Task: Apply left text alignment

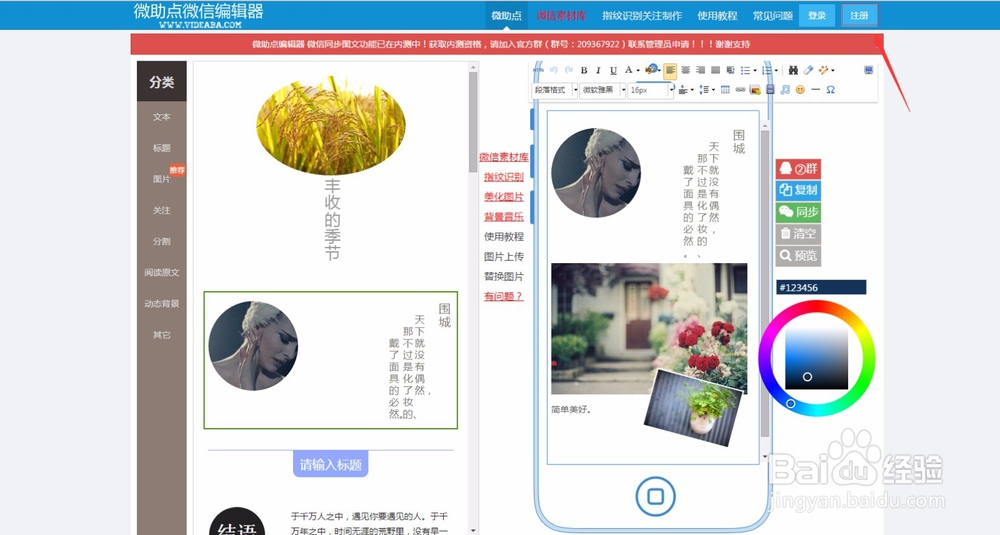Action: (670, 70)
